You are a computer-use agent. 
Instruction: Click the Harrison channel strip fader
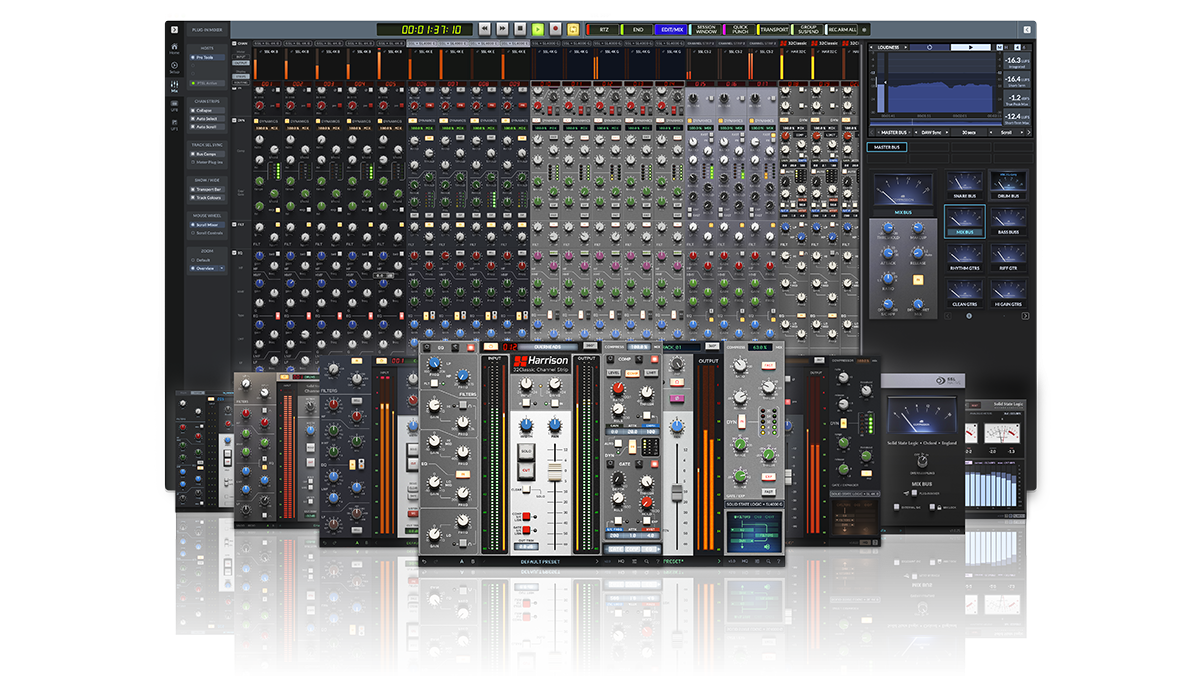(x=555, y=472)
